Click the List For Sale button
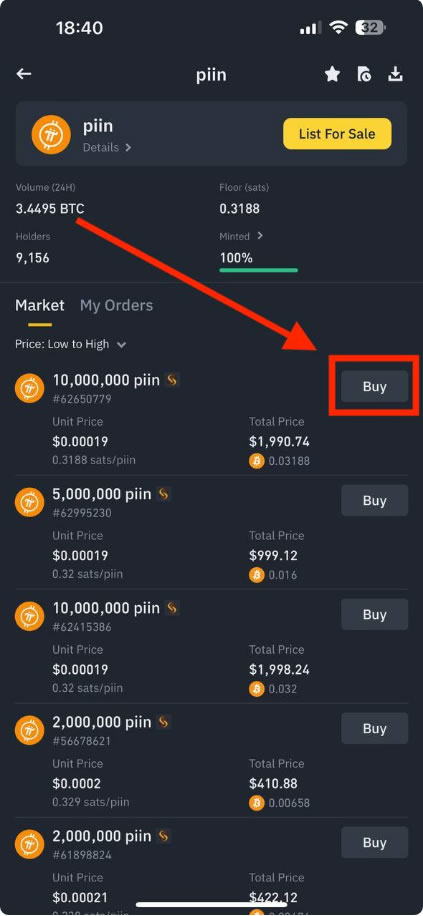This screenshot has width=423, height=916. coord(337,134)
